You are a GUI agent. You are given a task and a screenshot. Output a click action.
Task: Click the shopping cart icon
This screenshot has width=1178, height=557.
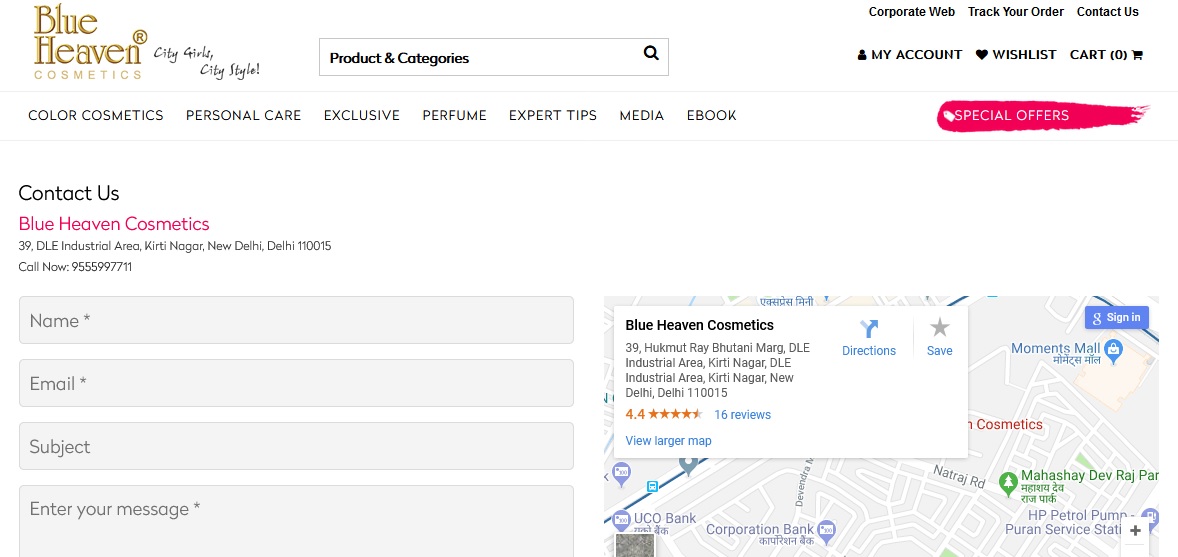(1137, 55)
